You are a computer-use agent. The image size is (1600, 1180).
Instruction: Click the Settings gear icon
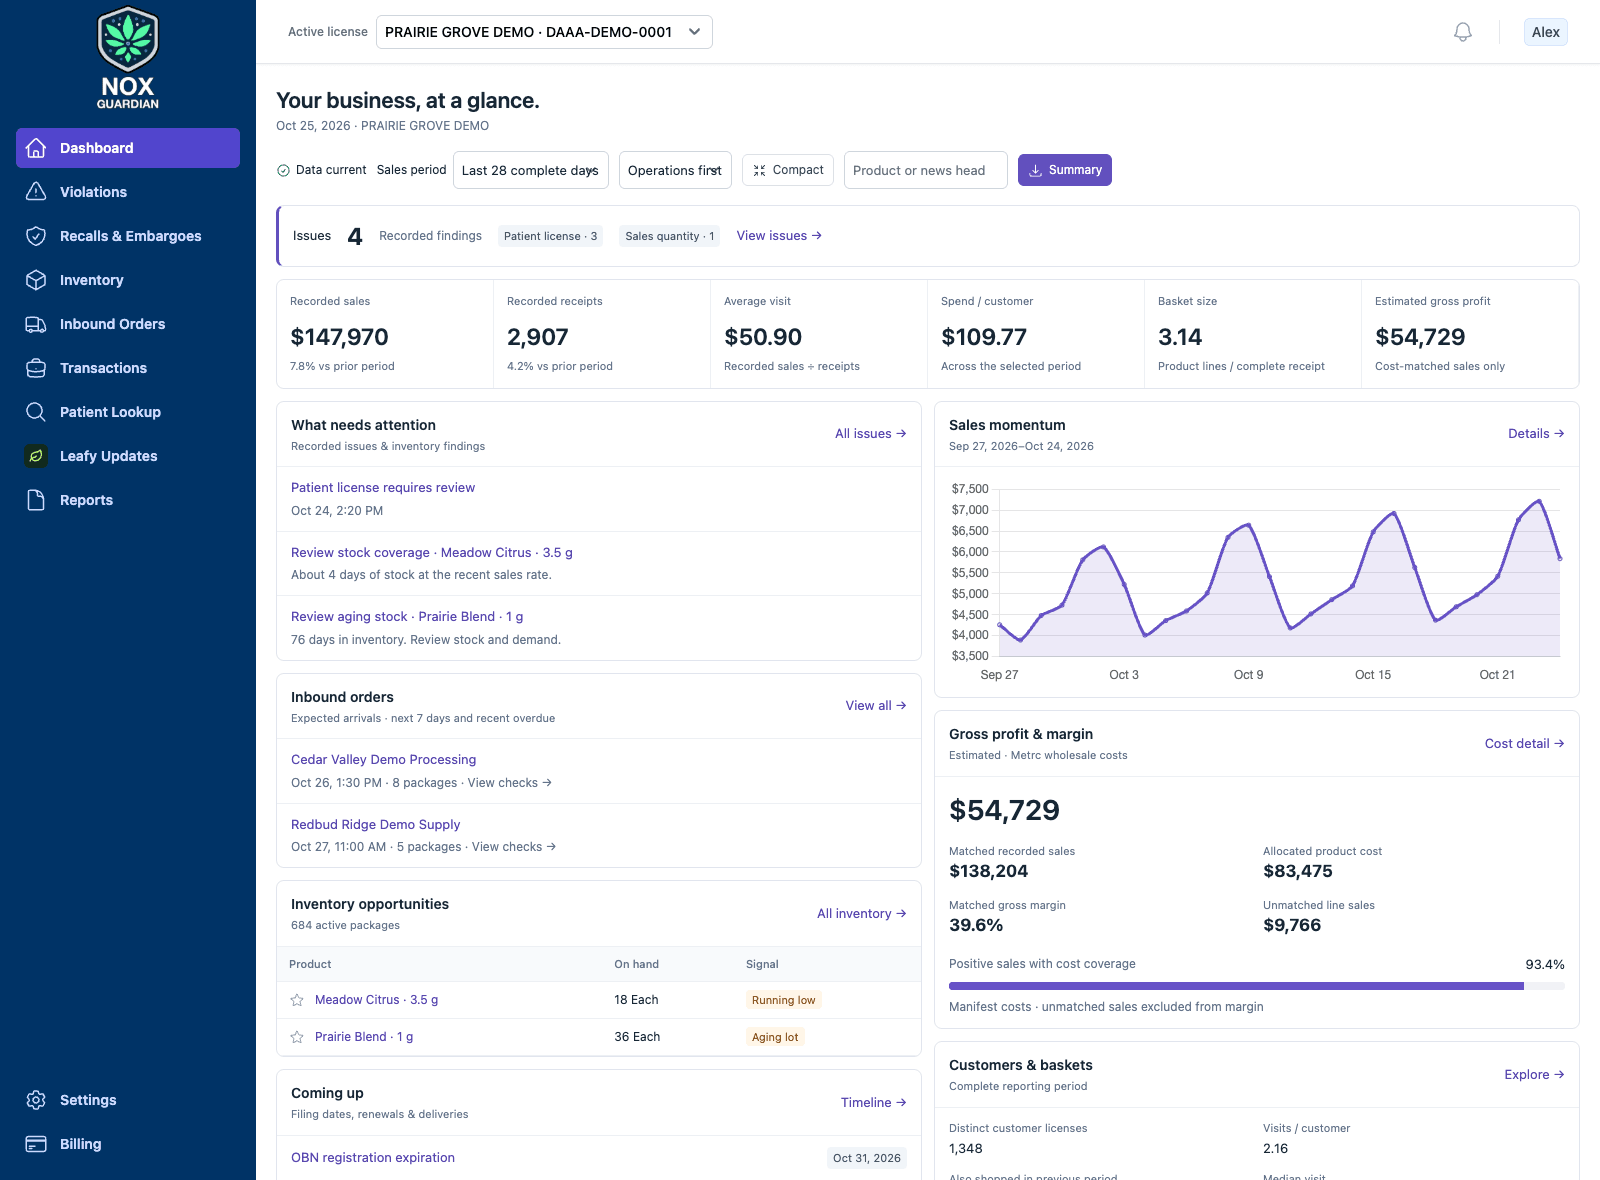(36, 1100)
